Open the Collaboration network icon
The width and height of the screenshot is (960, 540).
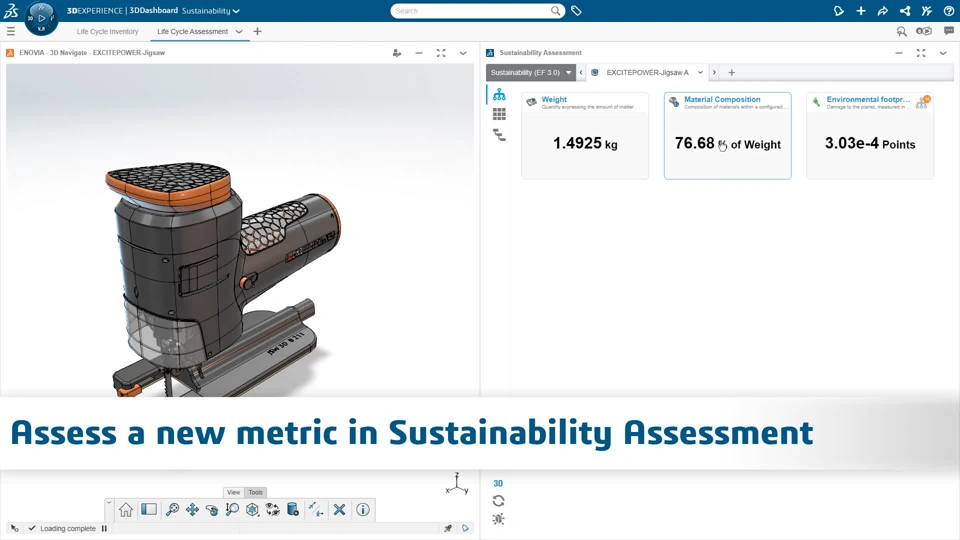click(905, 10)
